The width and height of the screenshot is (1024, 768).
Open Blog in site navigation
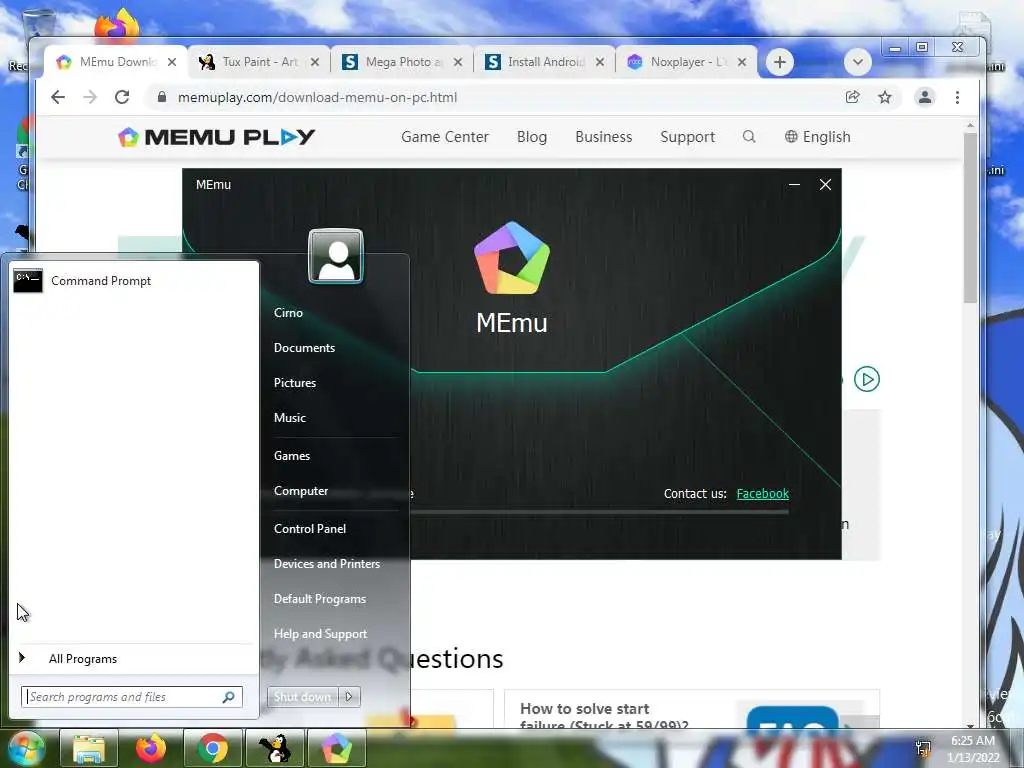point(532,136)
